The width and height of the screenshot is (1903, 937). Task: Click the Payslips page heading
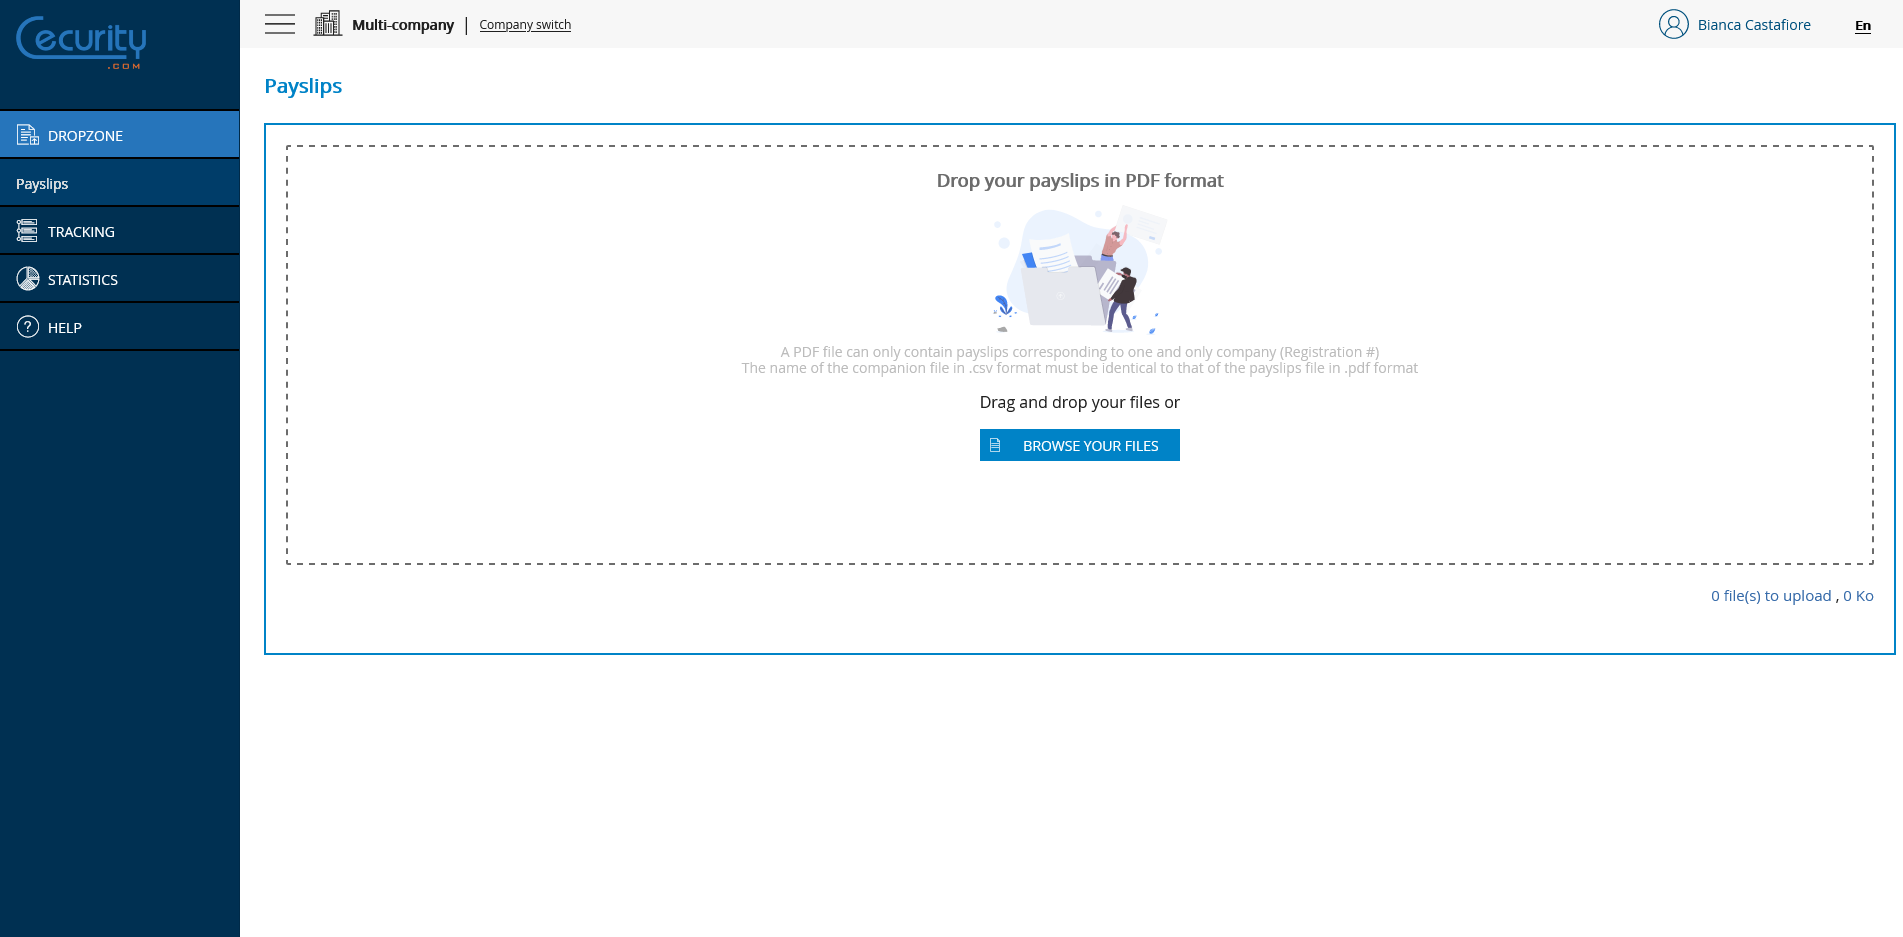coord(302,86)
